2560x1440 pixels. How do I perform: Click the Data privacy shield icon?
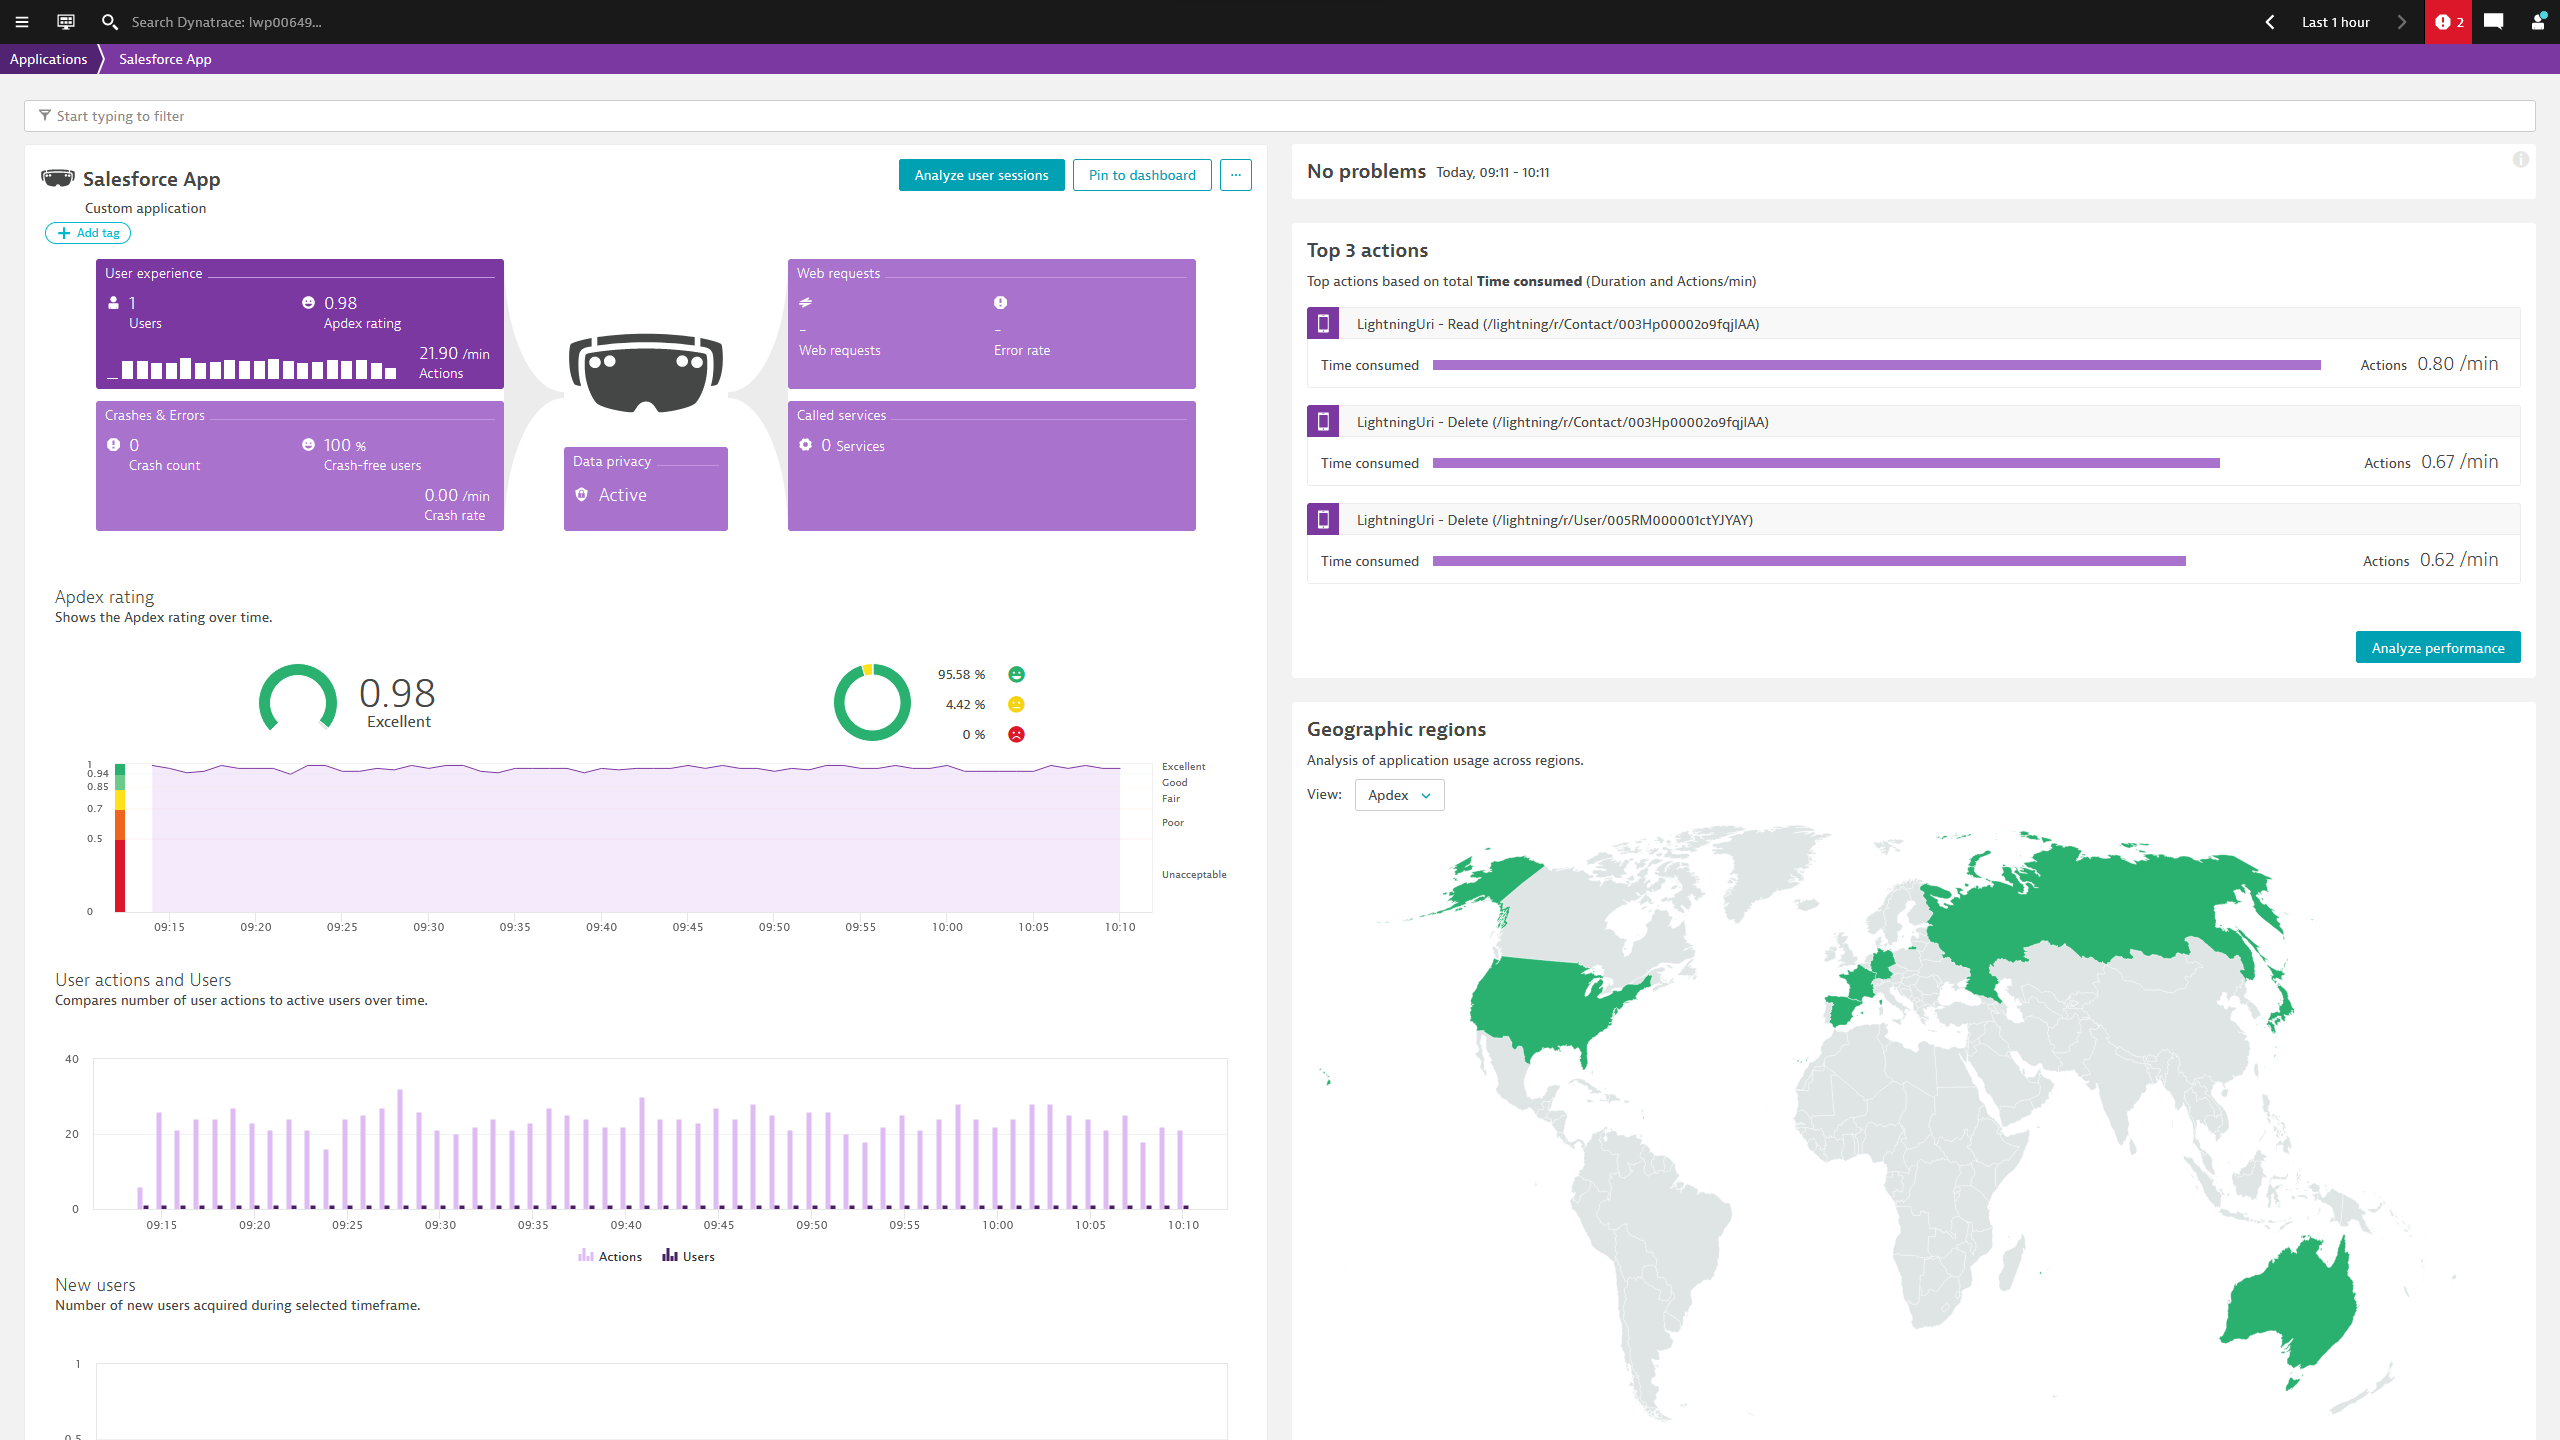pyautogui.click(x=582, y=495)
